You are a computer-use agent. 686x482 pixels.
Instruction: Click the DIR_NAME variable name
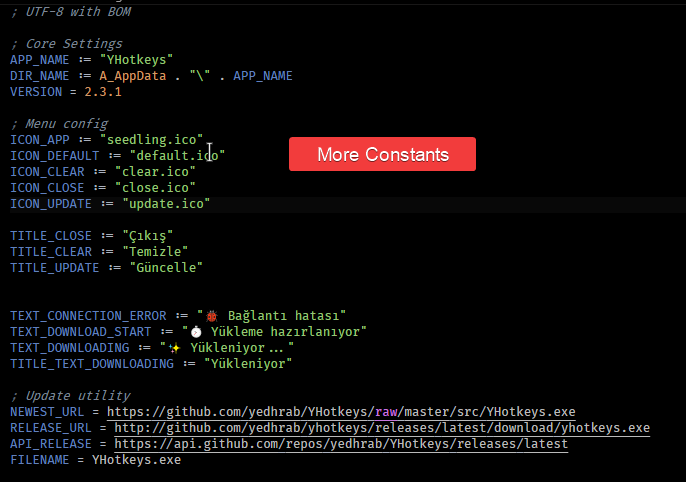point(40,76)
